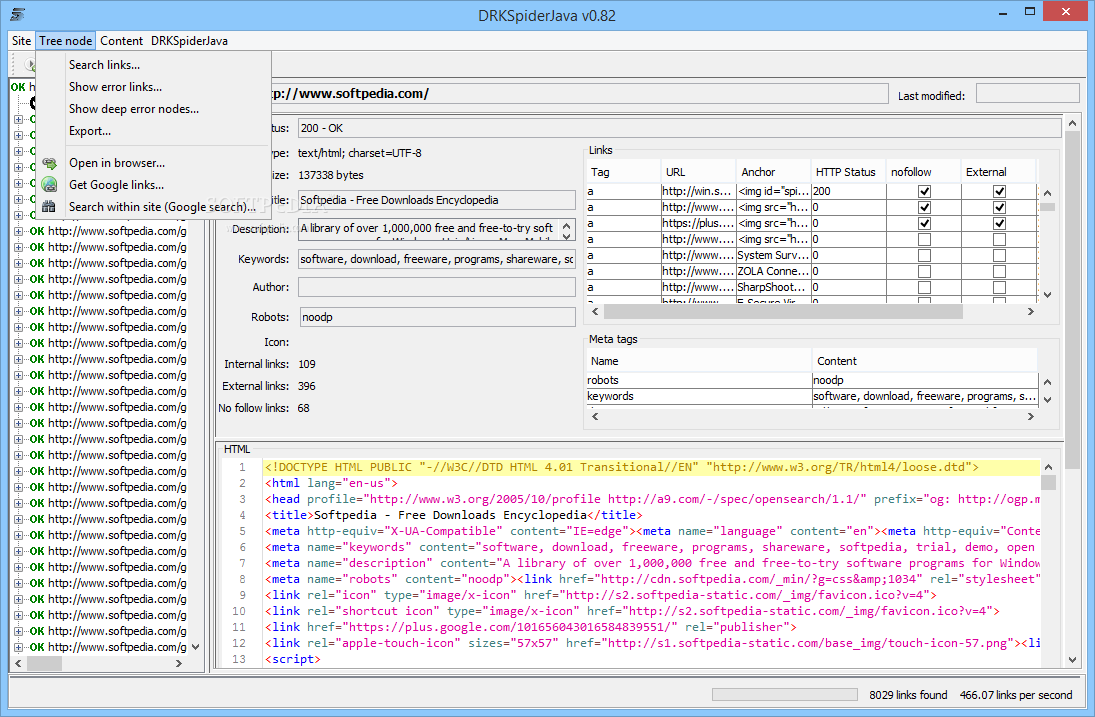Viewport: 1095px width, 717px height.
Task: Open the Site menu
Action: point(21,40)
